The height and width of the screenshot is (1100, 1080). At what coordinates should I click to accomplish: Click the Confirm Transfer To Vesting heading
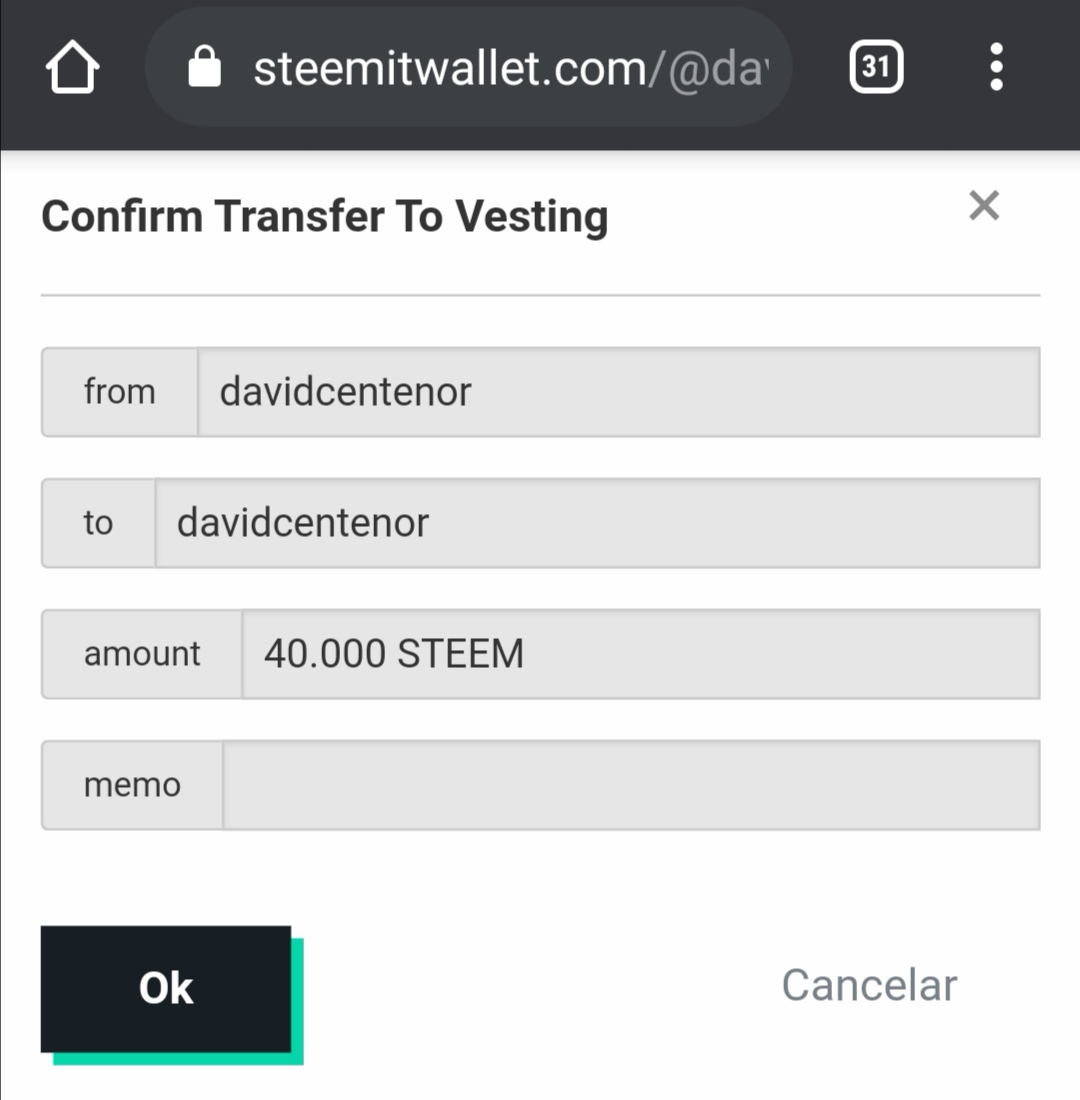pos(325,216)
